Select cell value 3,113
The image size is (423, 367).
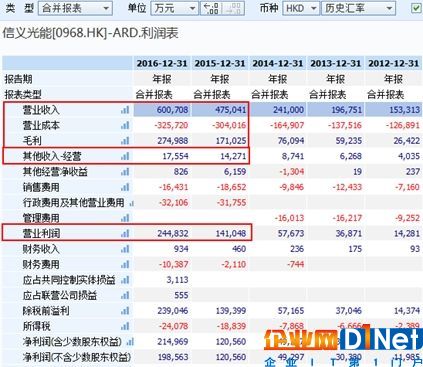coord(177,280)
